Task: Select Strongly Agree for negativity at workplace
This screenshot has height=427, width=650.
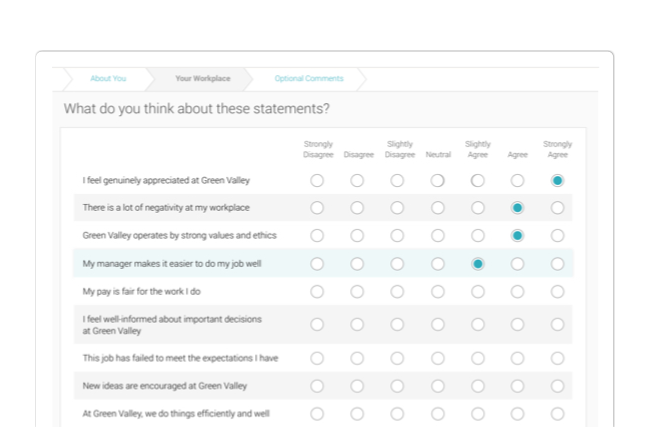Action: tap(557, 208)
